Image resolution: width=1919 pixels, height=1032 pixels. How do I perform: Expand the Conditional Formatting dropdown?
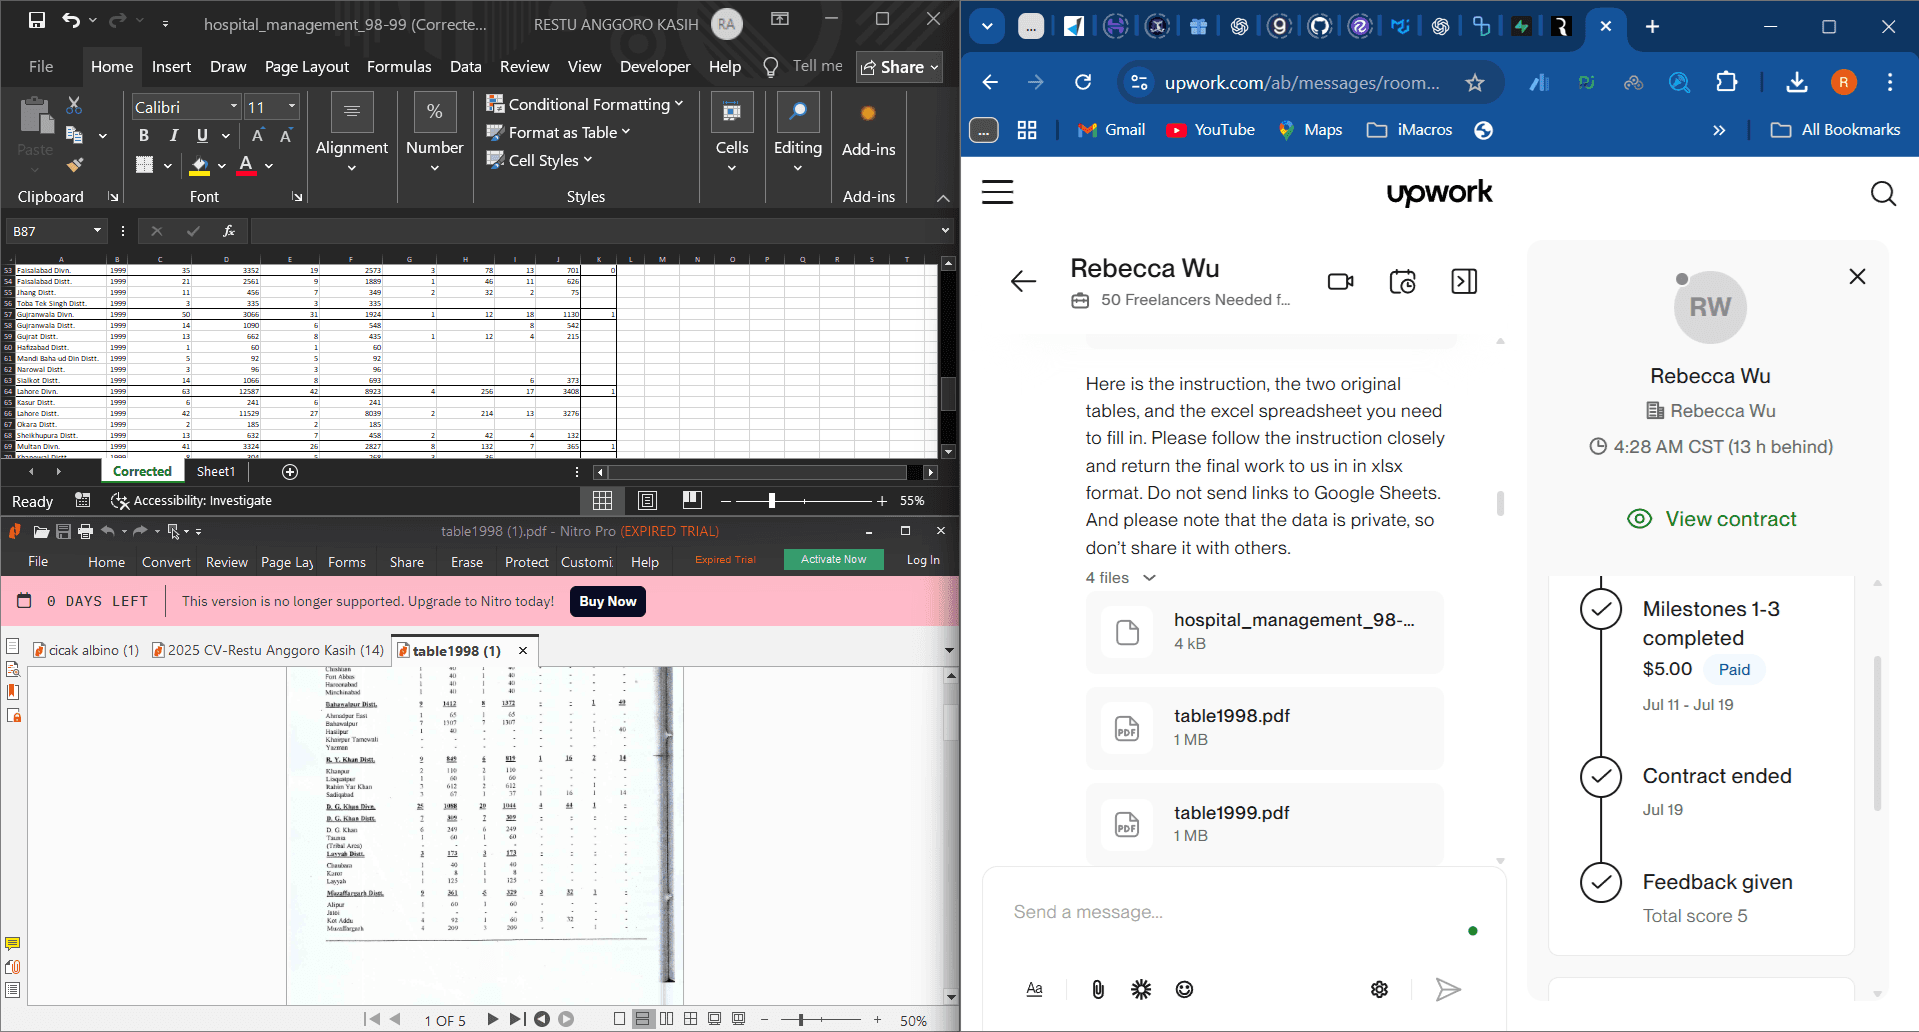pos(585,104)
